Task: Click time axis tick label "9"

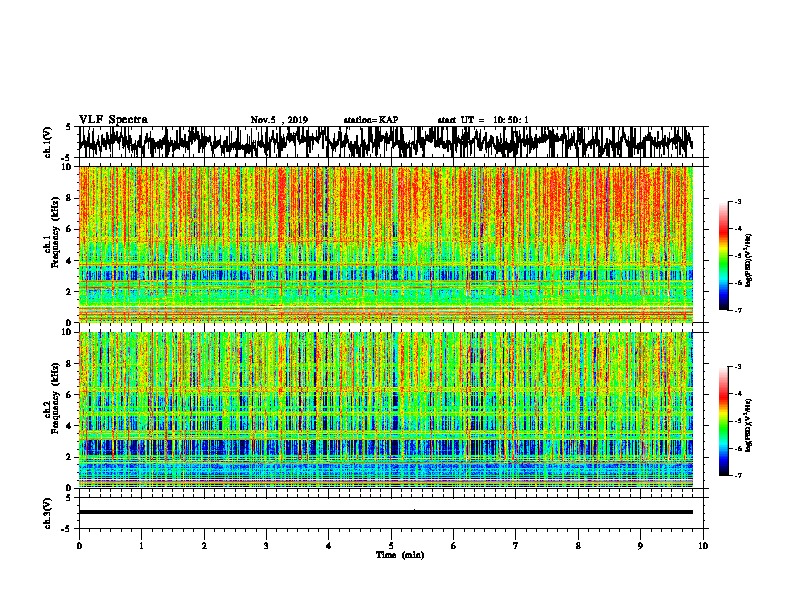Action: (640, 546)
